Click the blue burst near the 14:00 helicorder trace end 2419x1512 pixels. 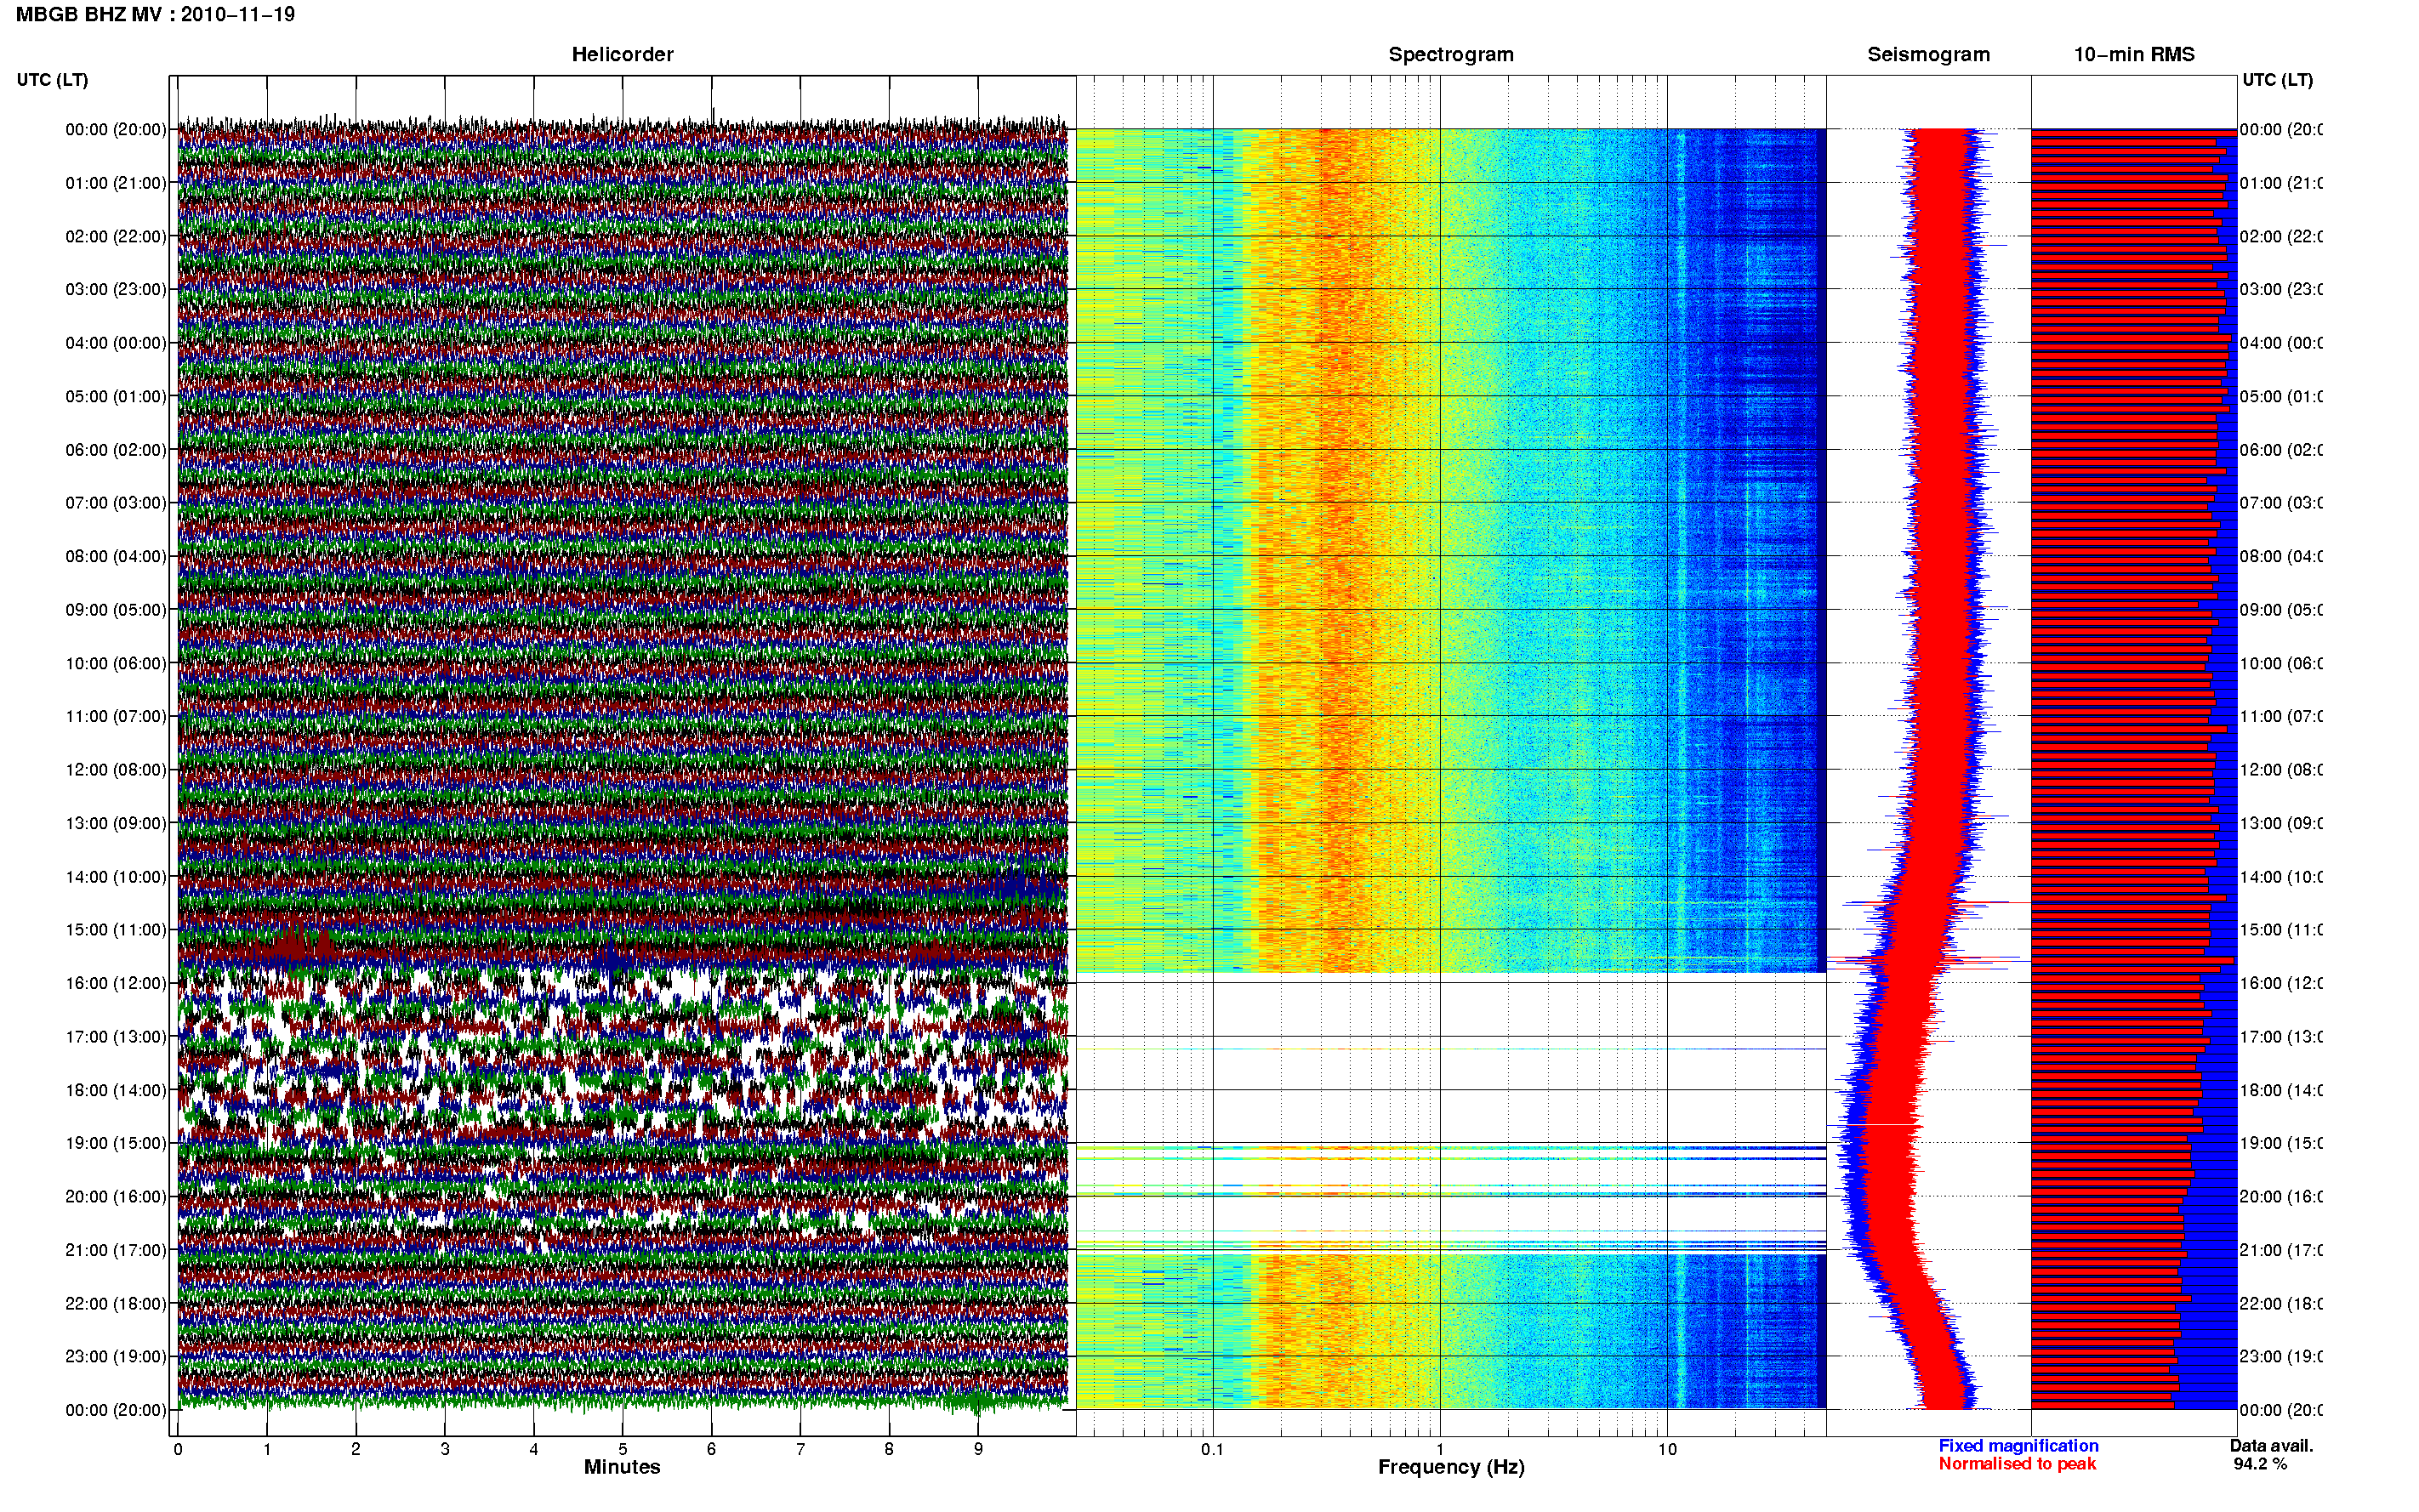(x=1020, y=884)
